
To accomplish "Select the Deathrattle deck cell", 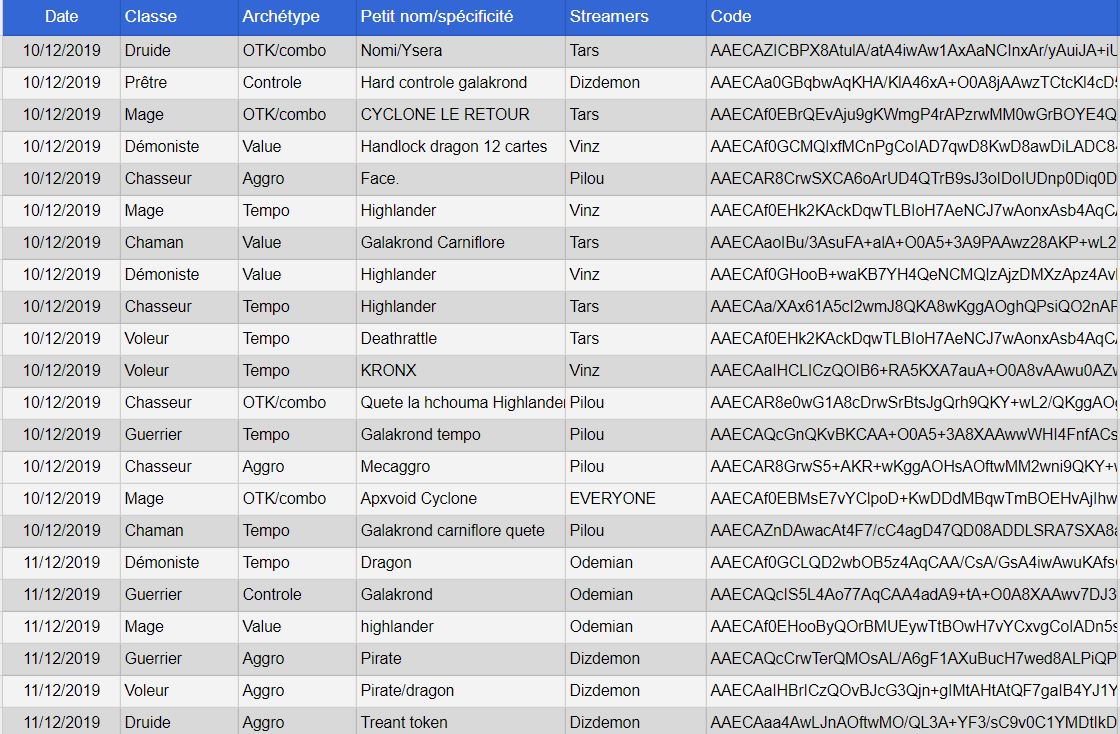I will pyautogui.click(x=399, y=338).
